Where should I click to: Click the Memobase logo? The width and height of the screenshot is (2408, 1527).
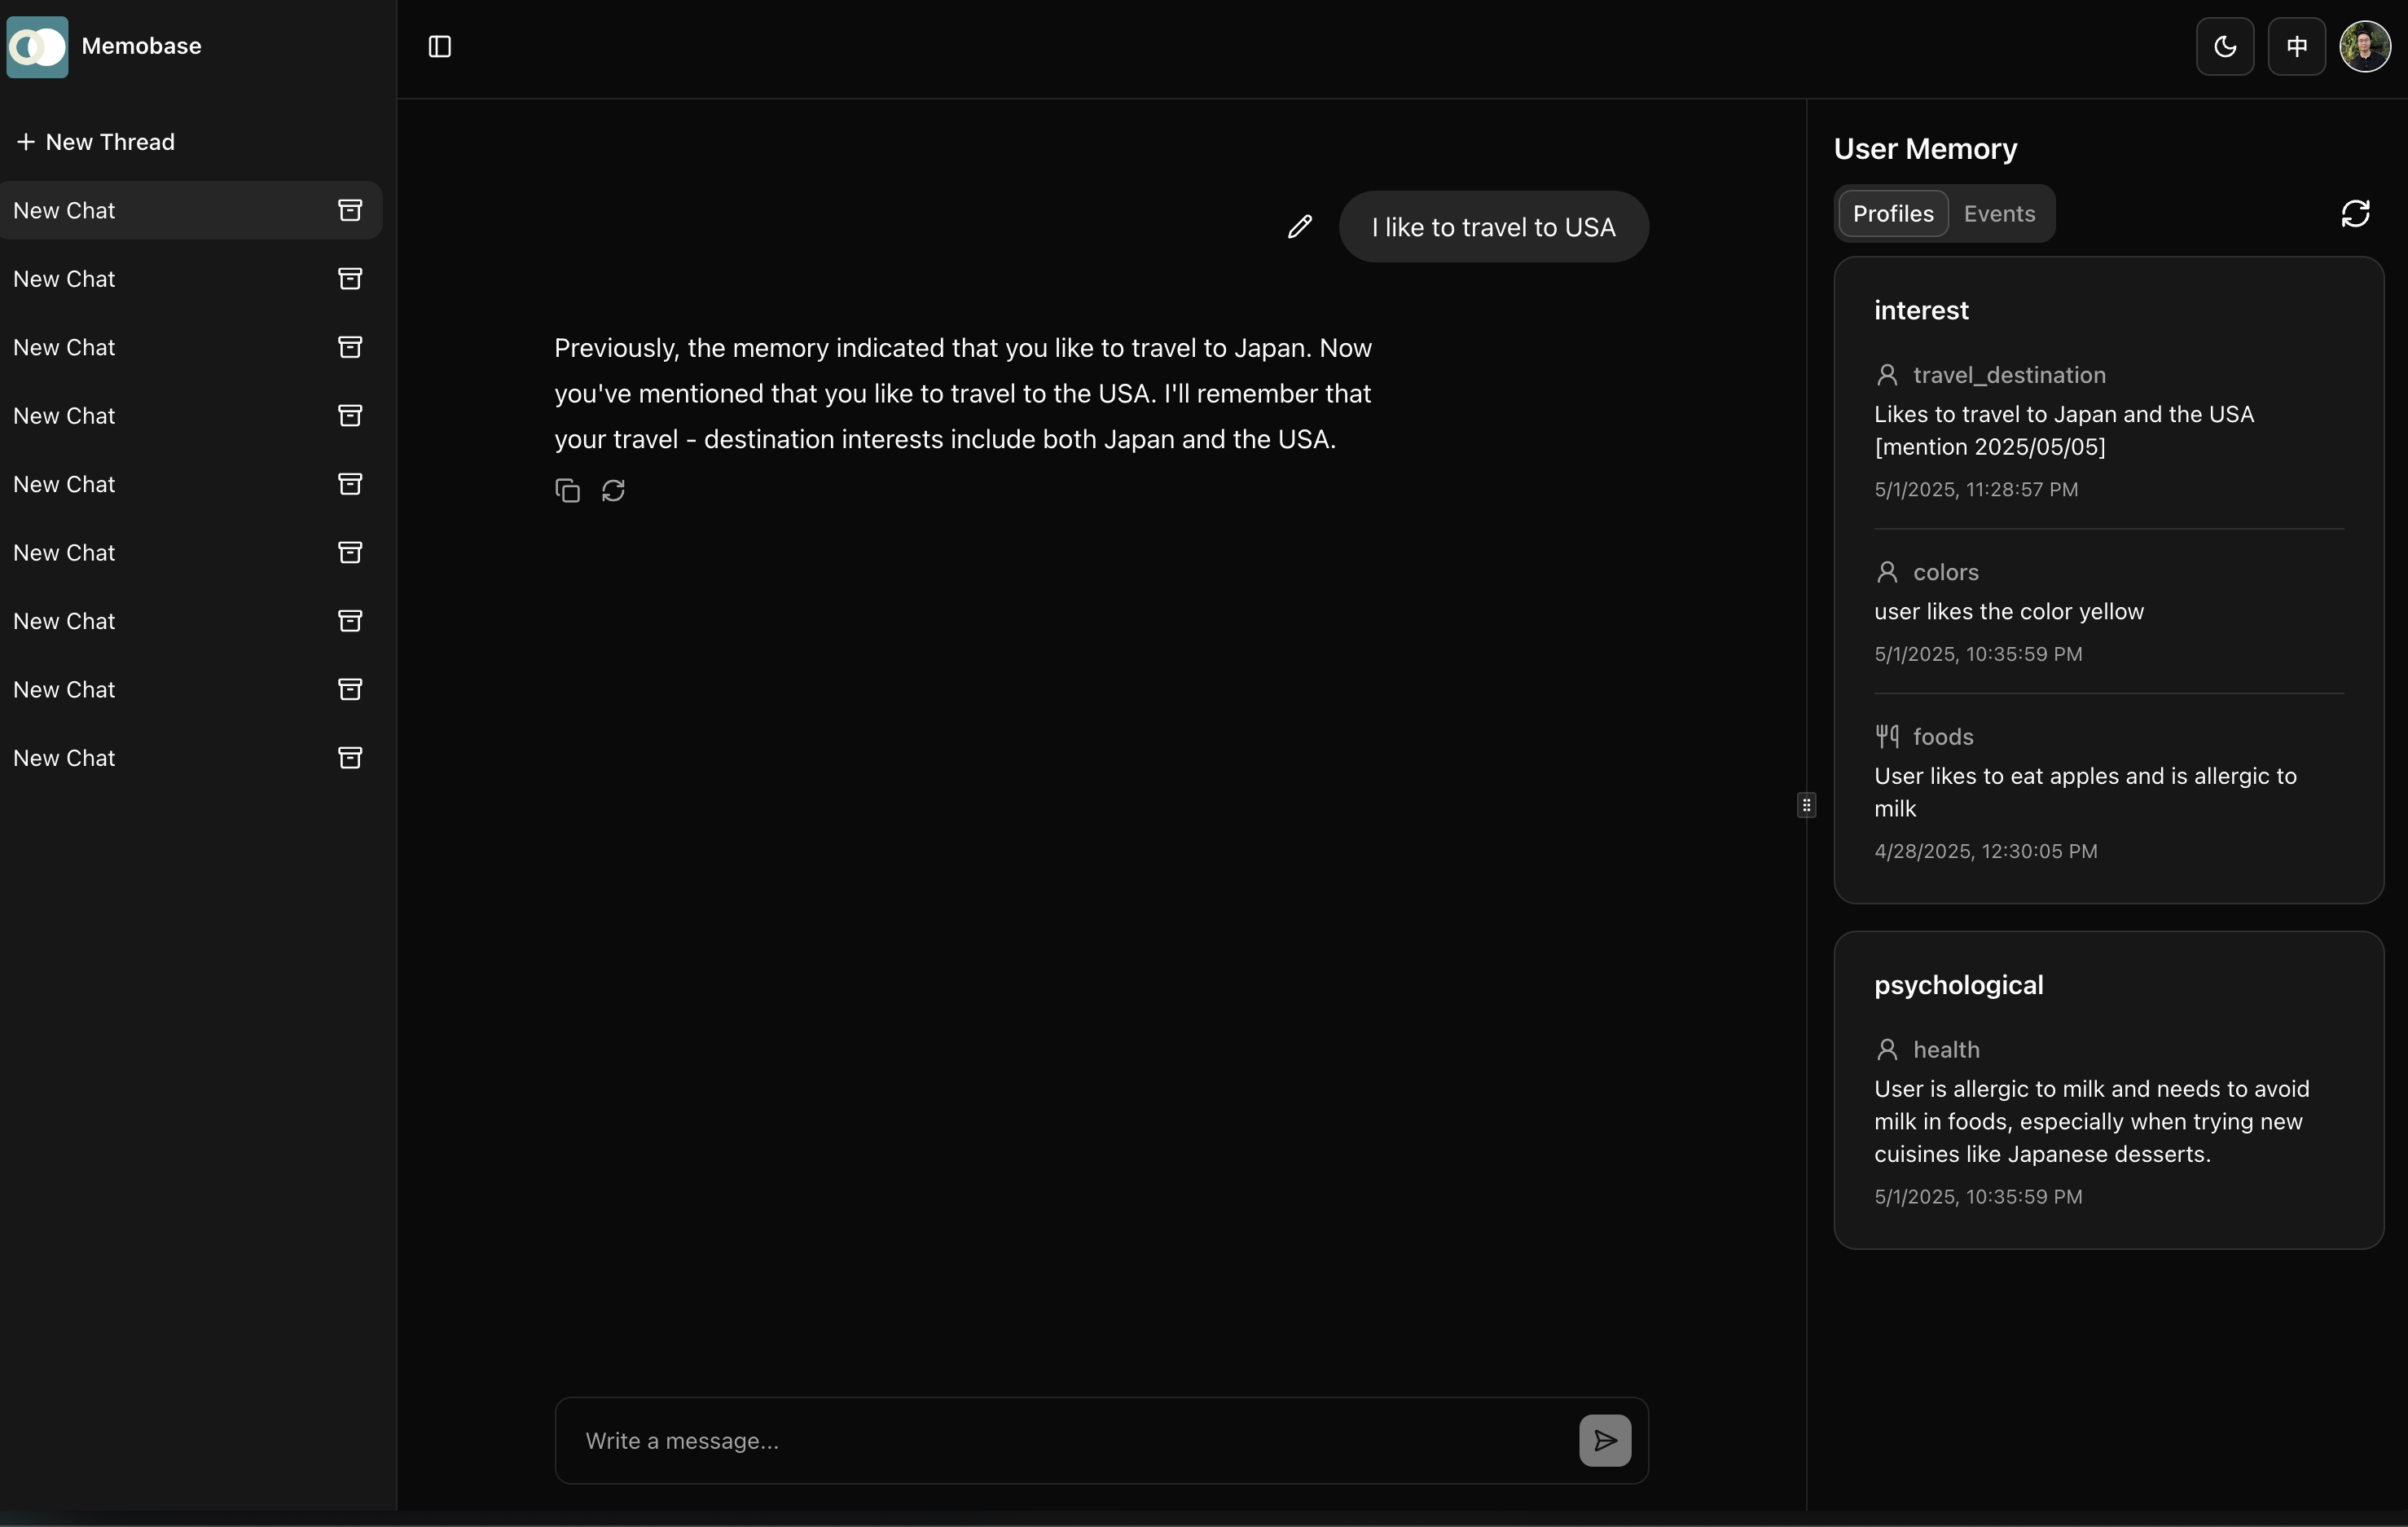tap(38, 47)
